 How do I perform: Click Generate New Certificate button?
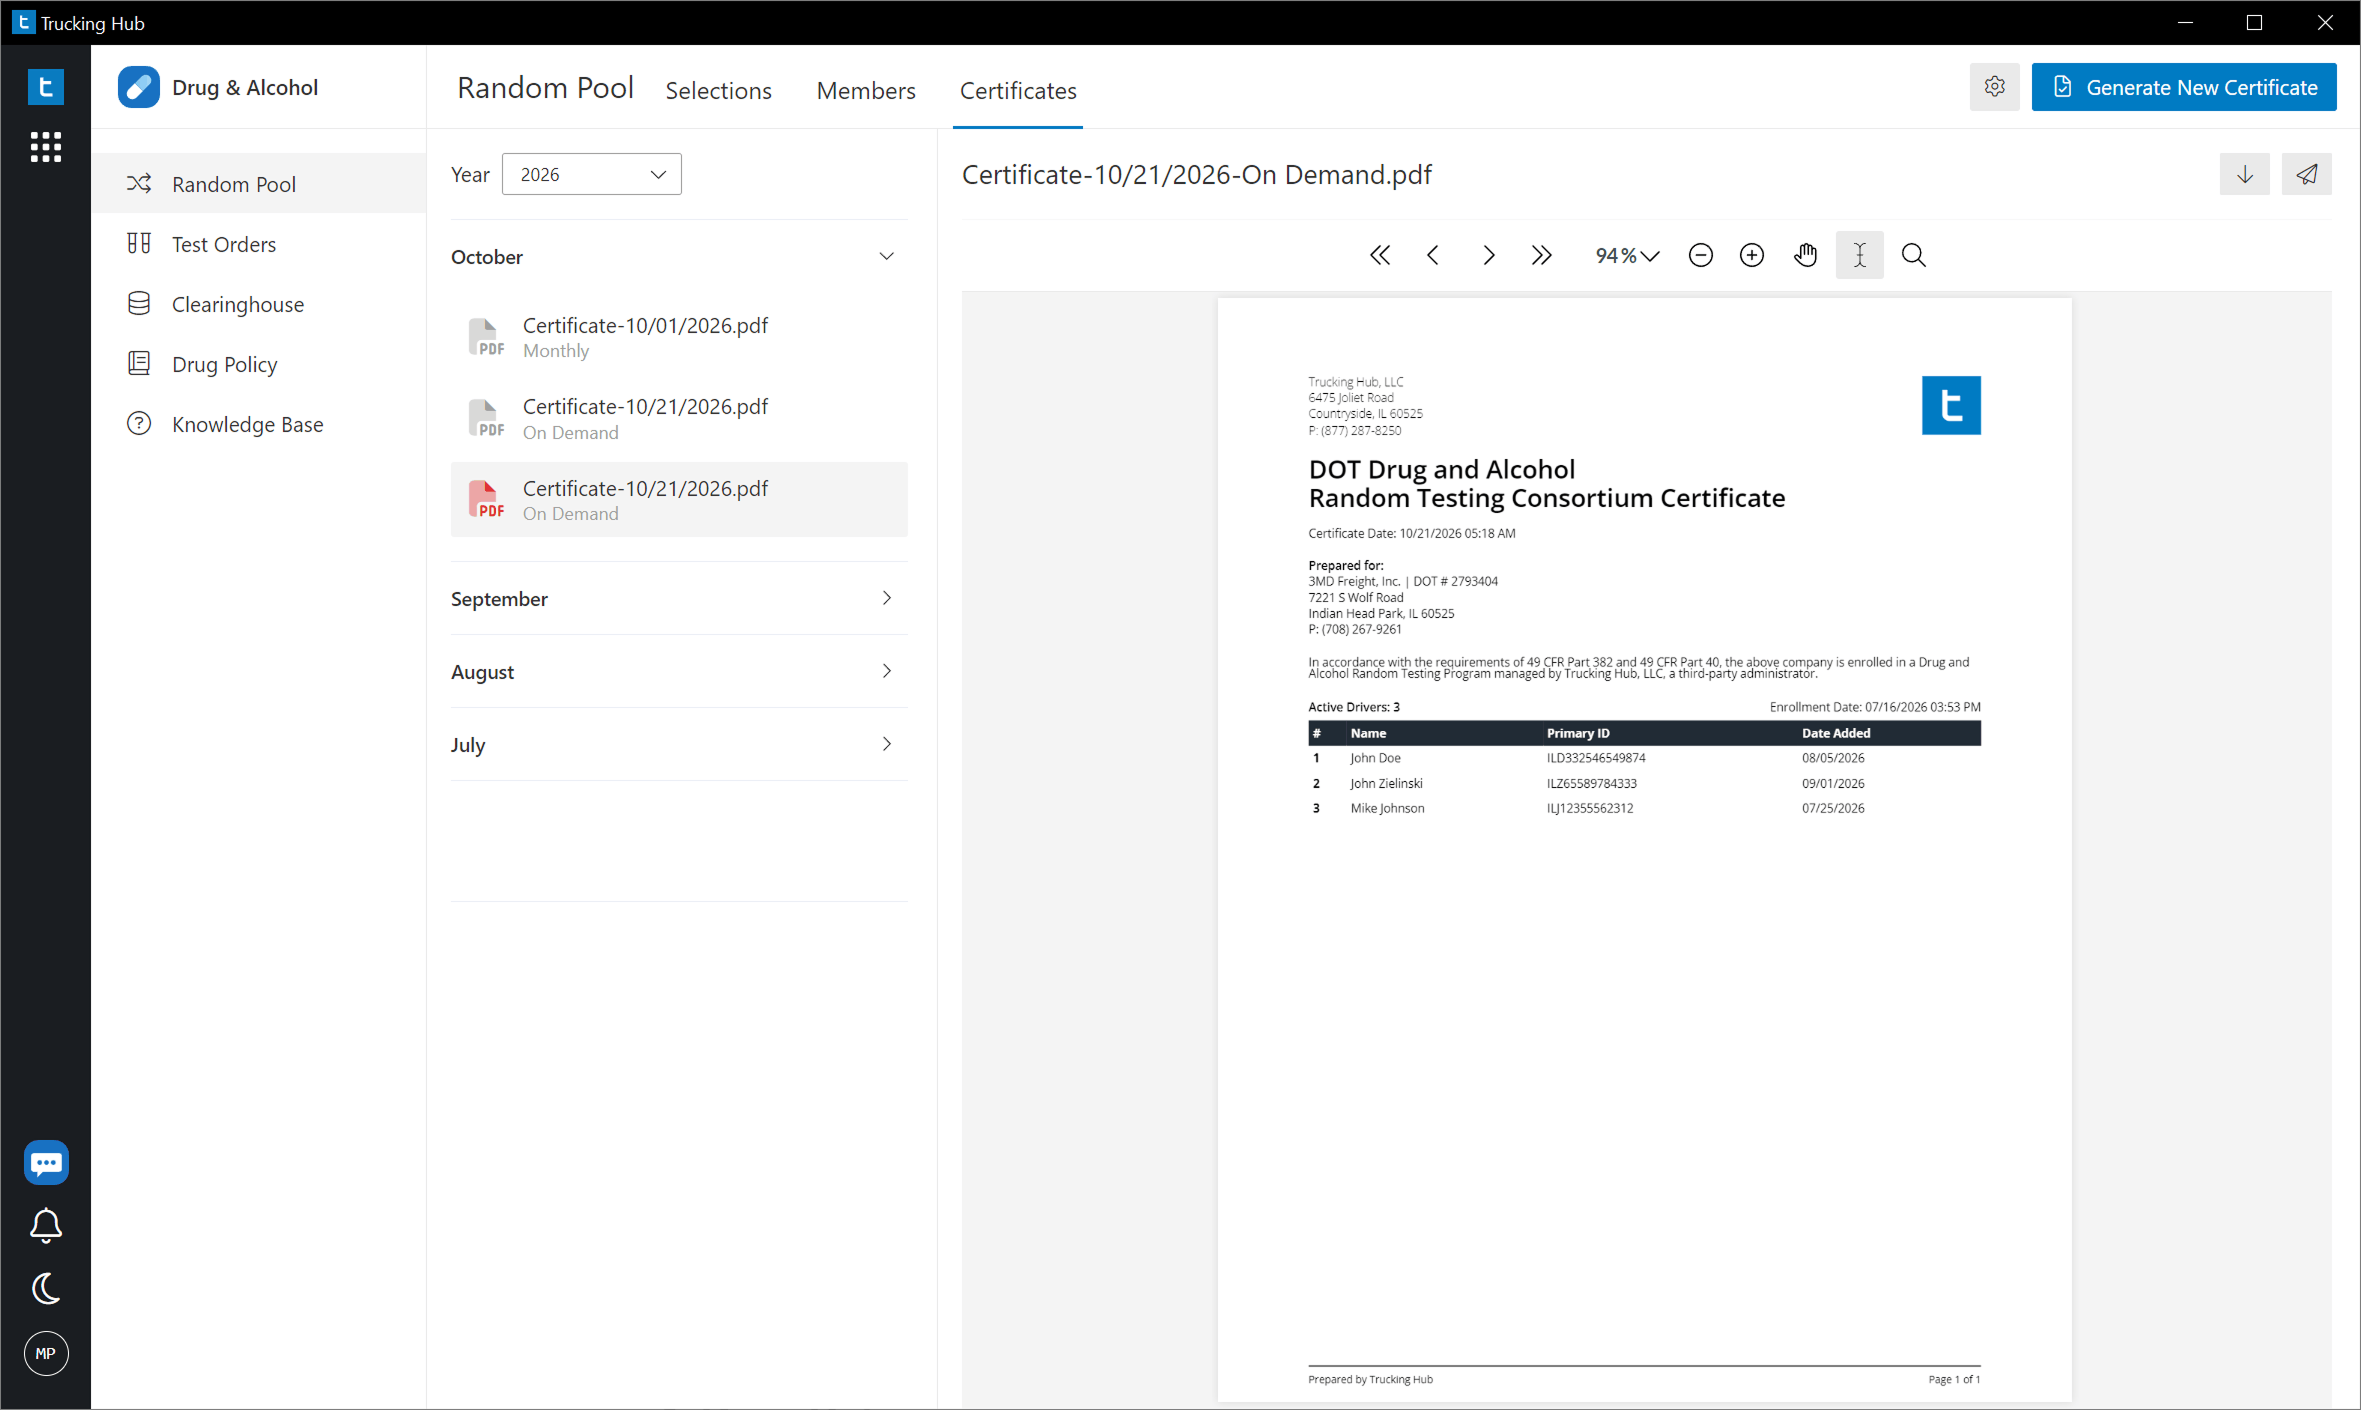[2184, 87]
